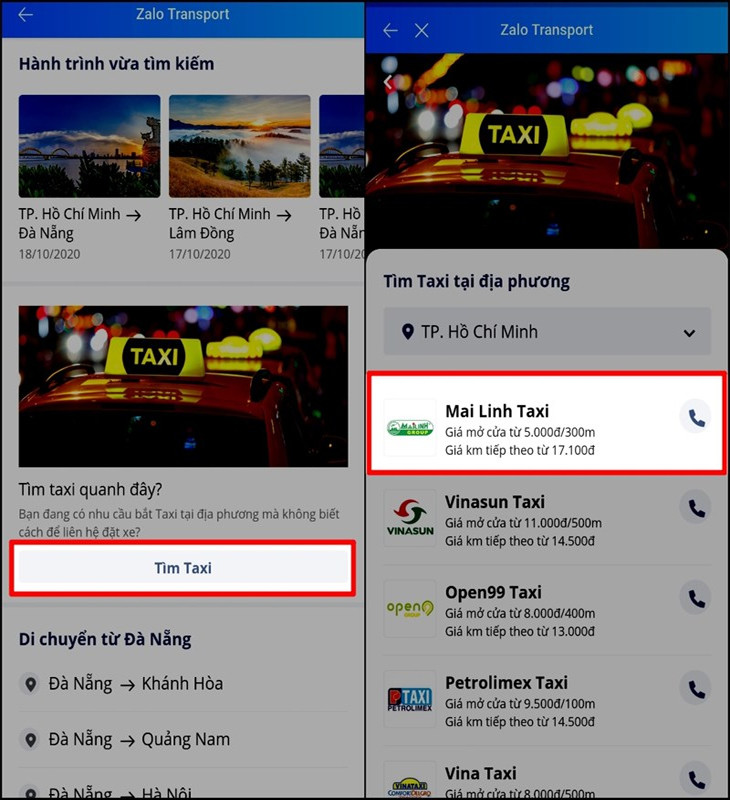Tap Petrolimex Taxi phone icon
The width and height of the screenshot is (730, 800).
pos(696,689)
